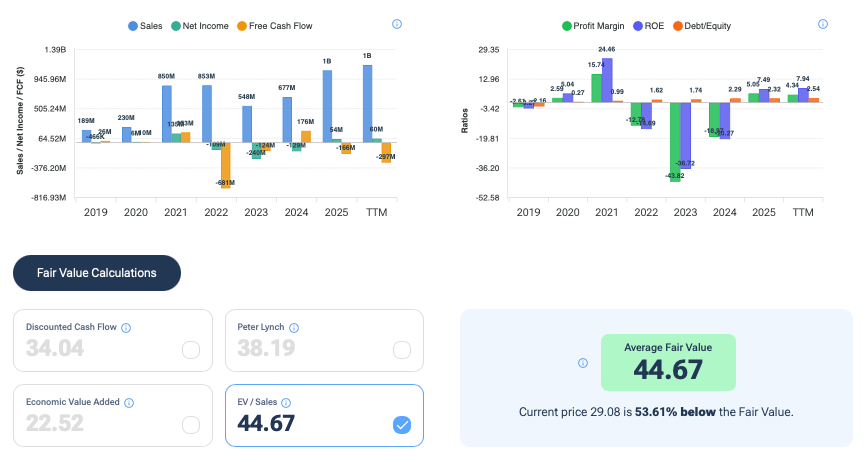Toggle Sales series in chart legend
Screen dimensions: 868x462
[145, 26]
